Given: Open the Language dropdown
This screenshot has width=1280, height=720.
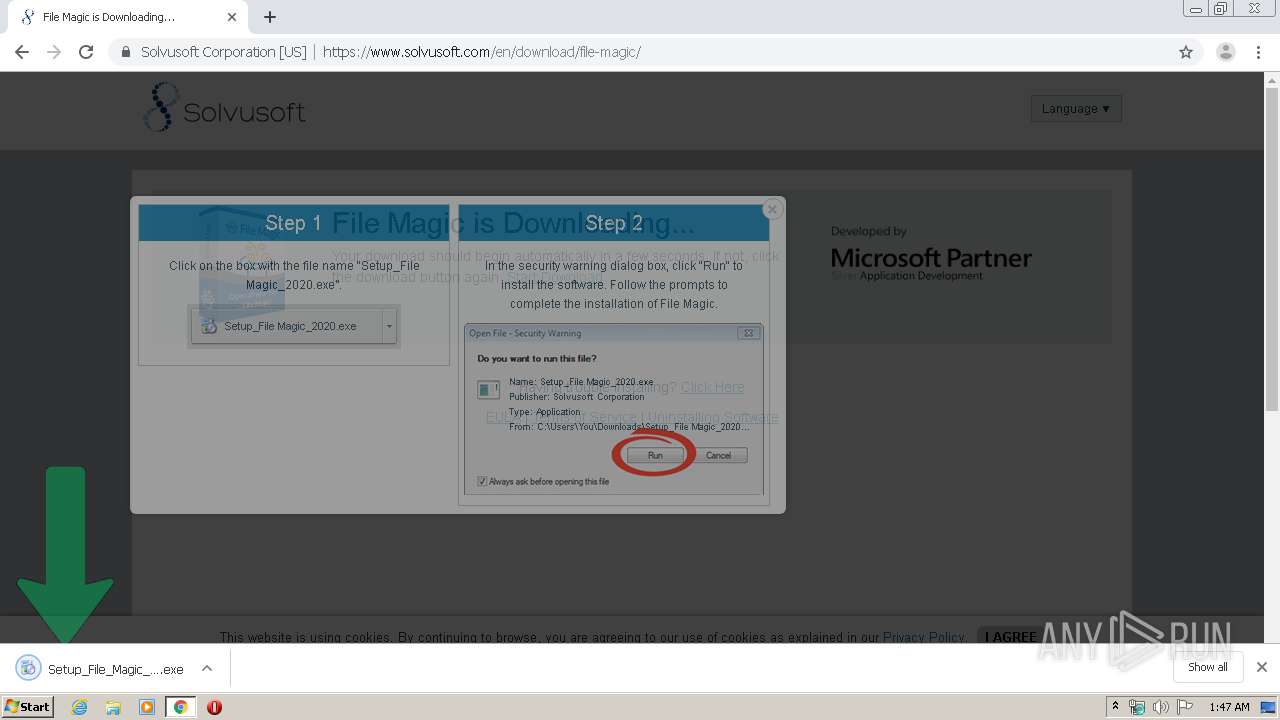Looking at the screenshot, I should [x=1076, y=108].
